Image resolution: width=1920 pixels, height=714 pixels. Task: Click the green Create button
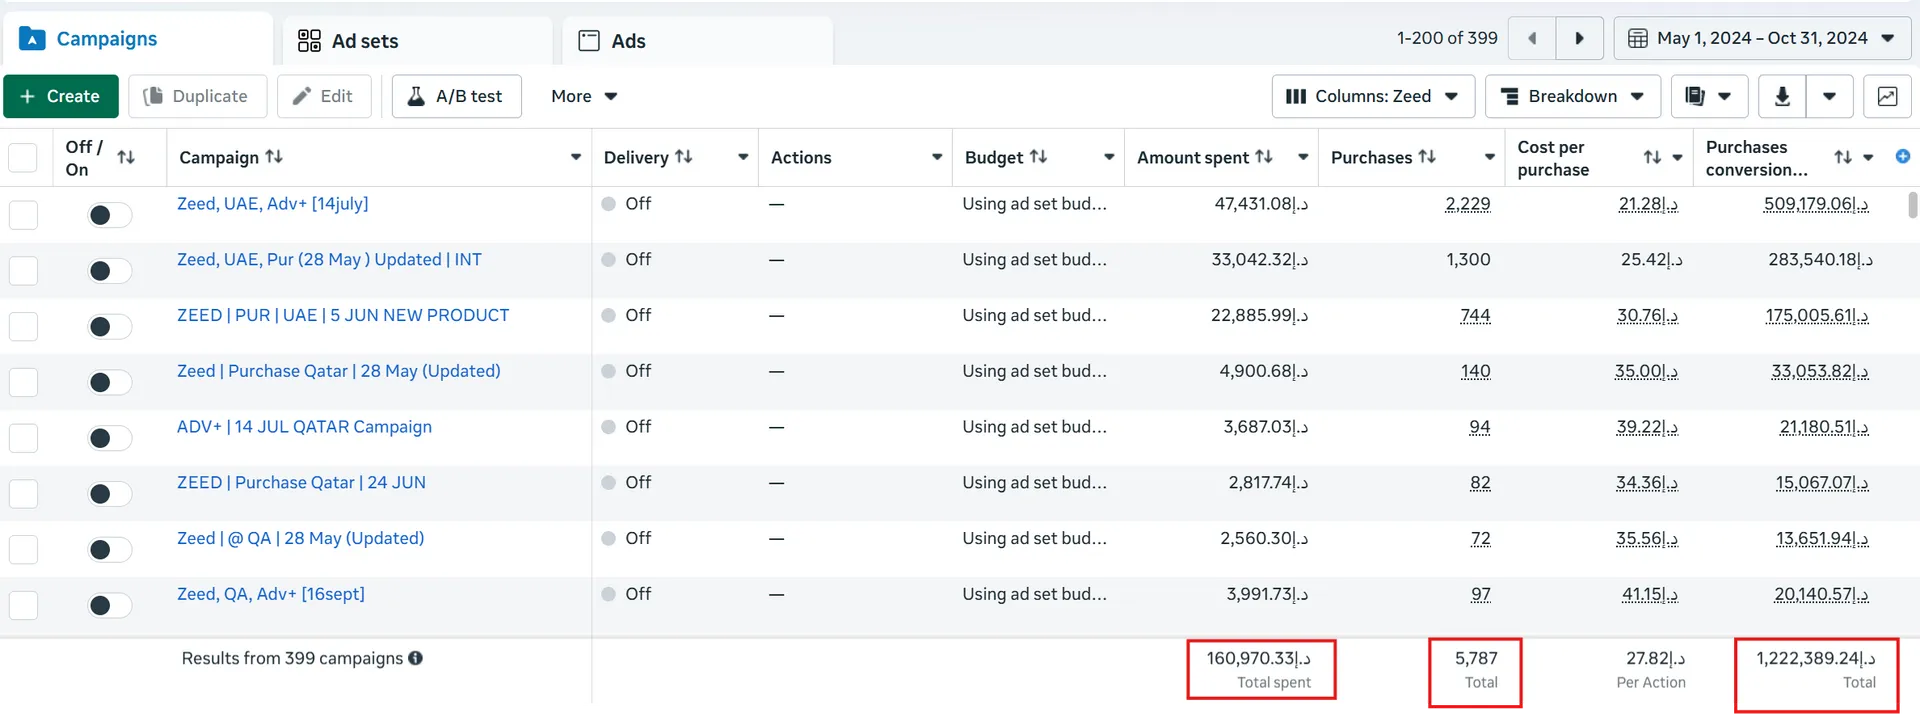point(61,96)
